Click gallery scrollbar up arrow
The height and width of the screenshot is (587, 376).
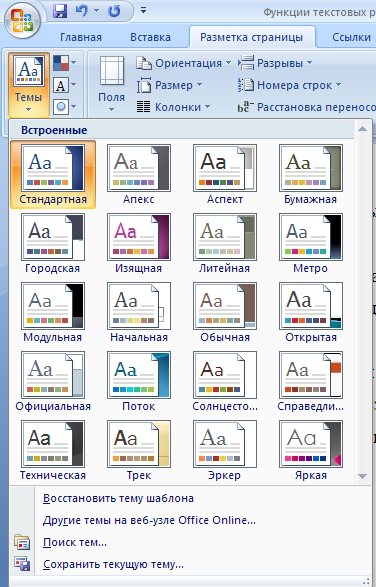point(362,129)
